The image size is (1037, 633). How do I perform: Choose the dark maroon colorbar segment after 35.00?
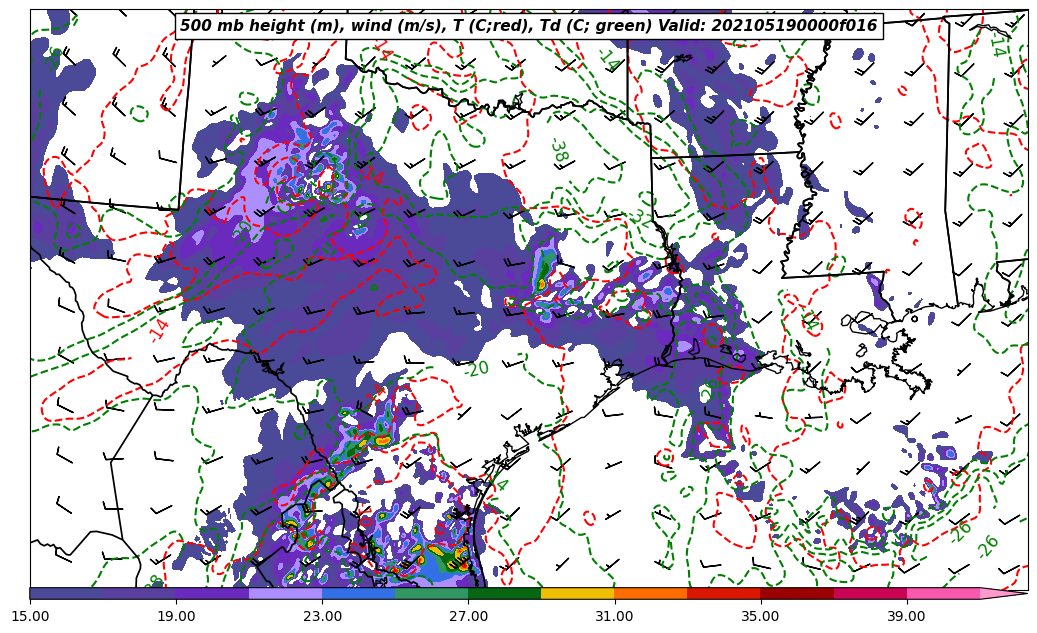796,593
